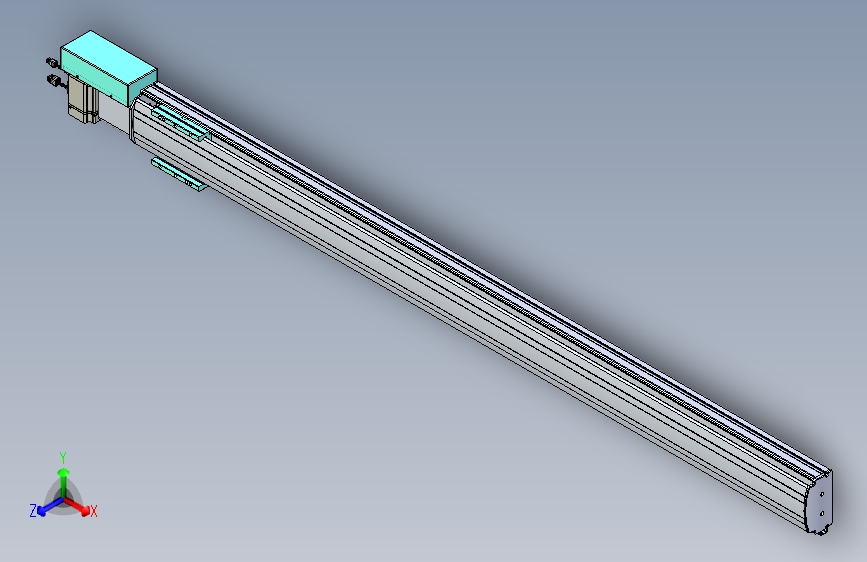Click the green Y axis arrow on the triad
Image resolution: width=867 pixels, height=562 pixels.
coord(64,484)
